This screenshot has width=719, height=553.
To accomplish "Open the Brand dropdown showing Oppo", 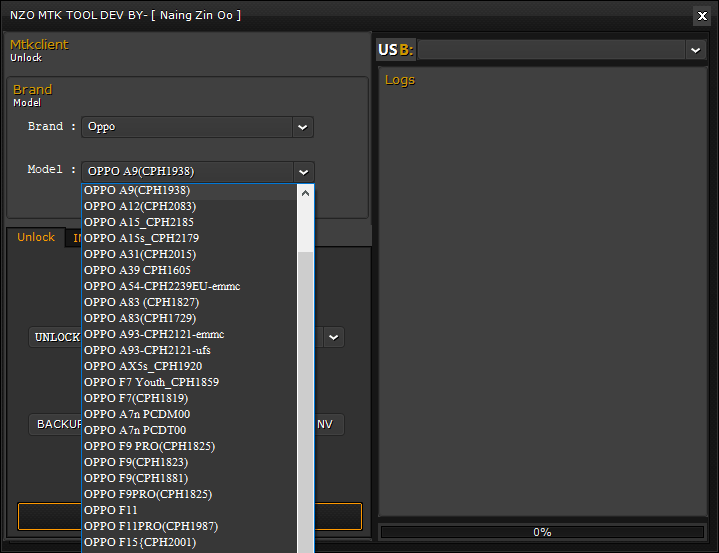I will [x=302, y=127].
